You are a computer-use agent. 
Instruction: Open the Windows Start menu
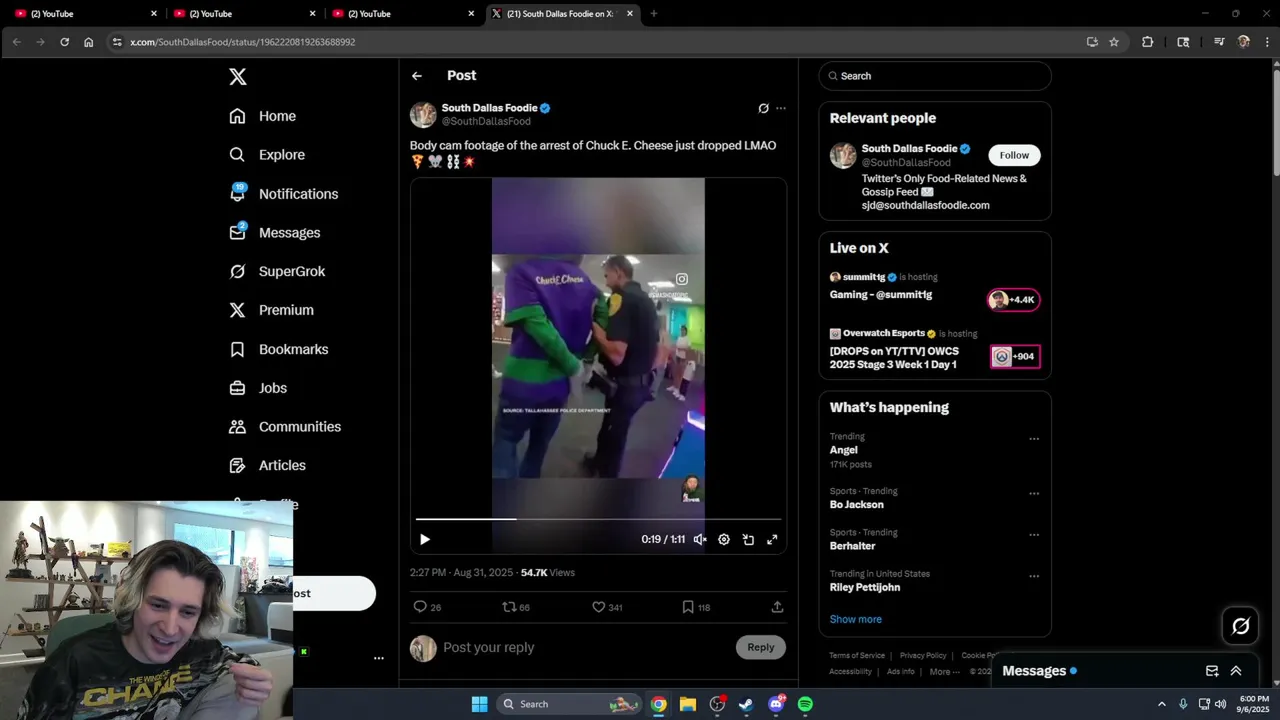[x=479, y=704]
